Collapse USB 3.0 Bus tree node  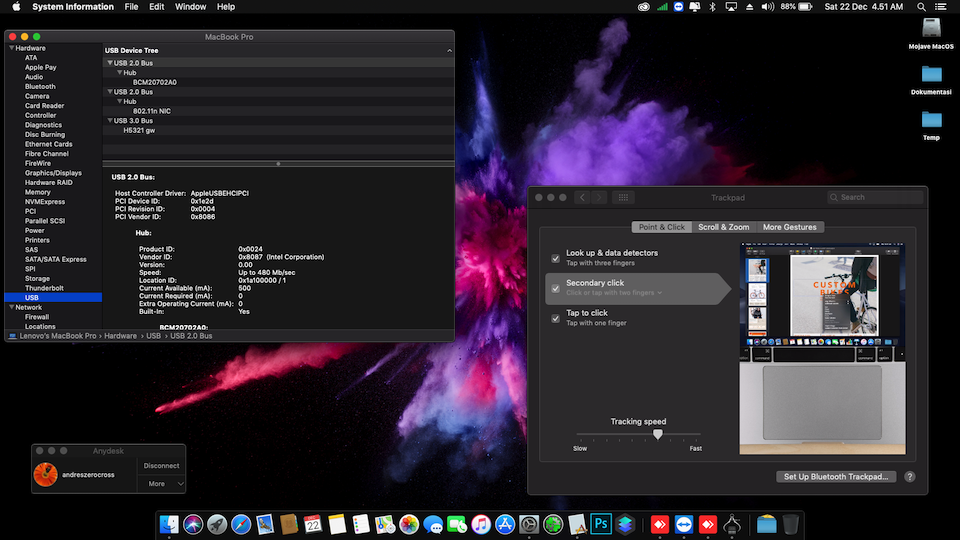click(110, 121)
